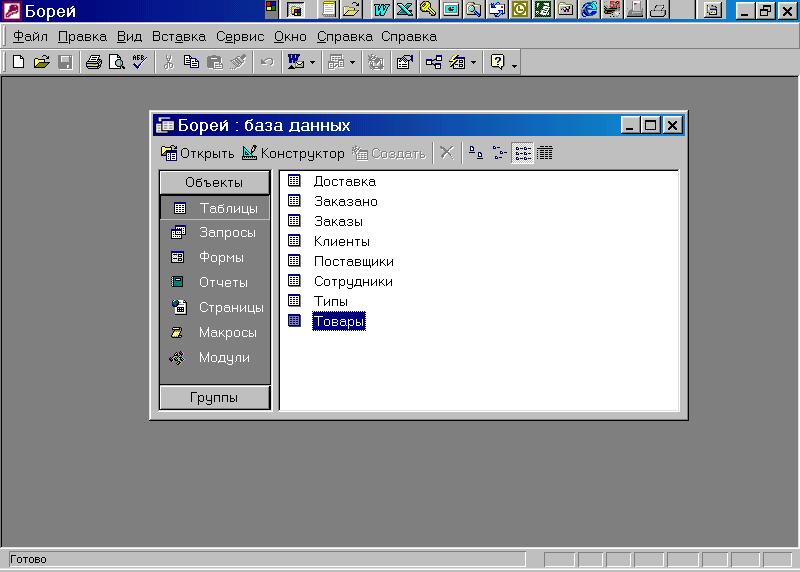The image size is (800, 572).
Task: Launch Internet Explorer from shortcut bar
Action: click(589, 9)
